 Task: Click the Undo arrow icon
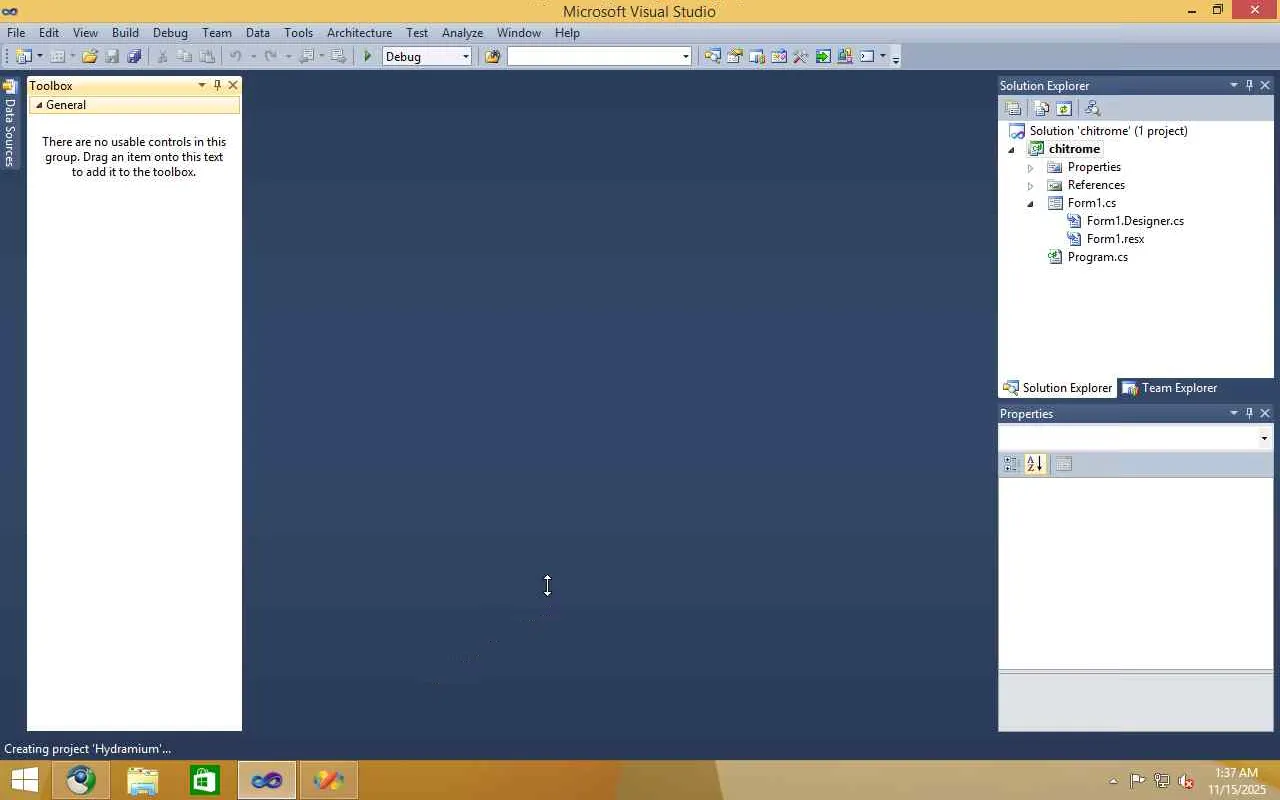click(235, 57)
